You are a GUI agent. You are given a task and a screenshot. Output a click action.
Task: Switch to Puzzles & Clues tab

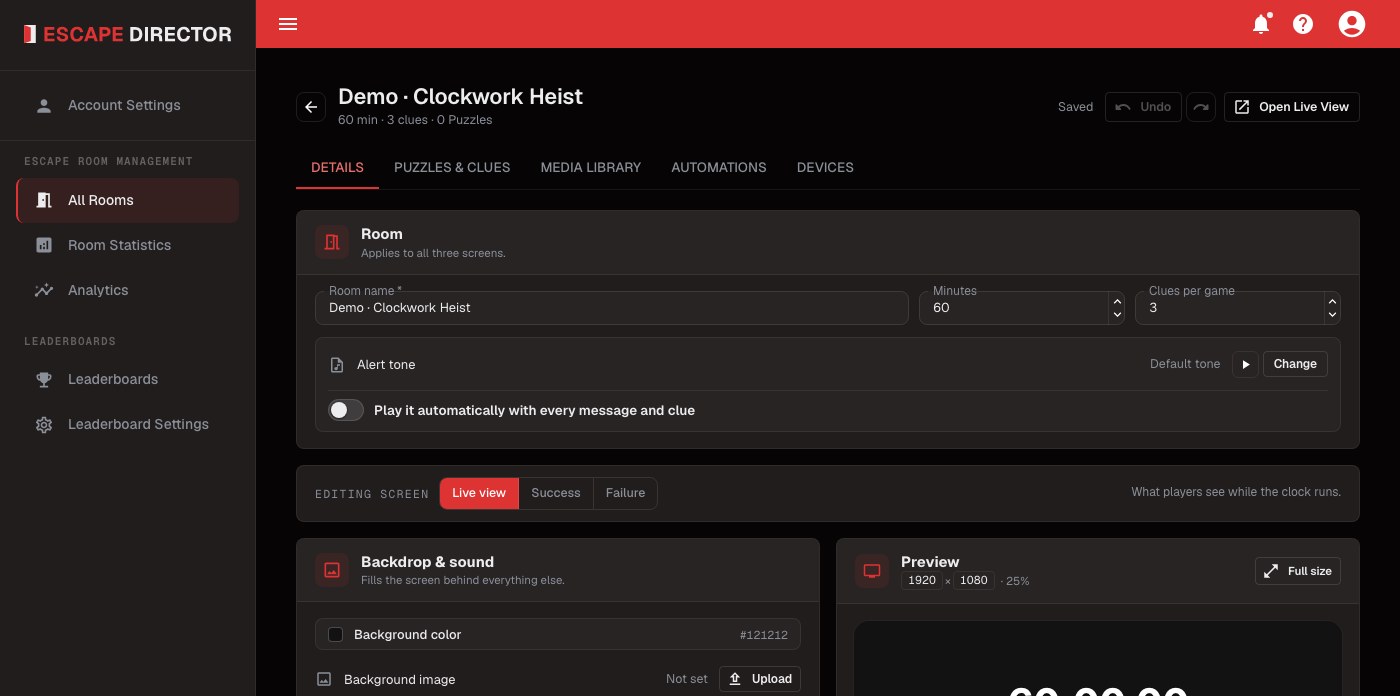(452, 167)
